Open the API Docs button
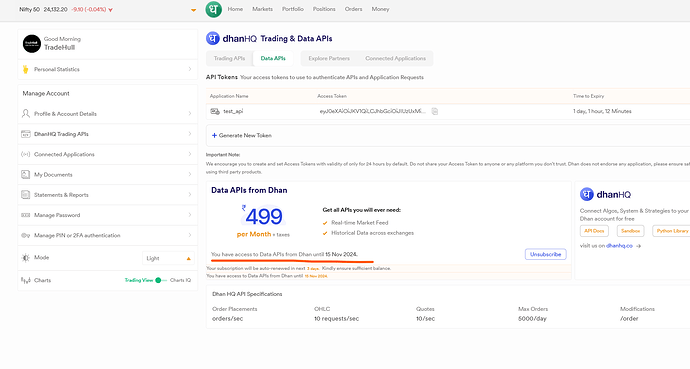Viewport: 690px width, 369px height. (594, 231)
